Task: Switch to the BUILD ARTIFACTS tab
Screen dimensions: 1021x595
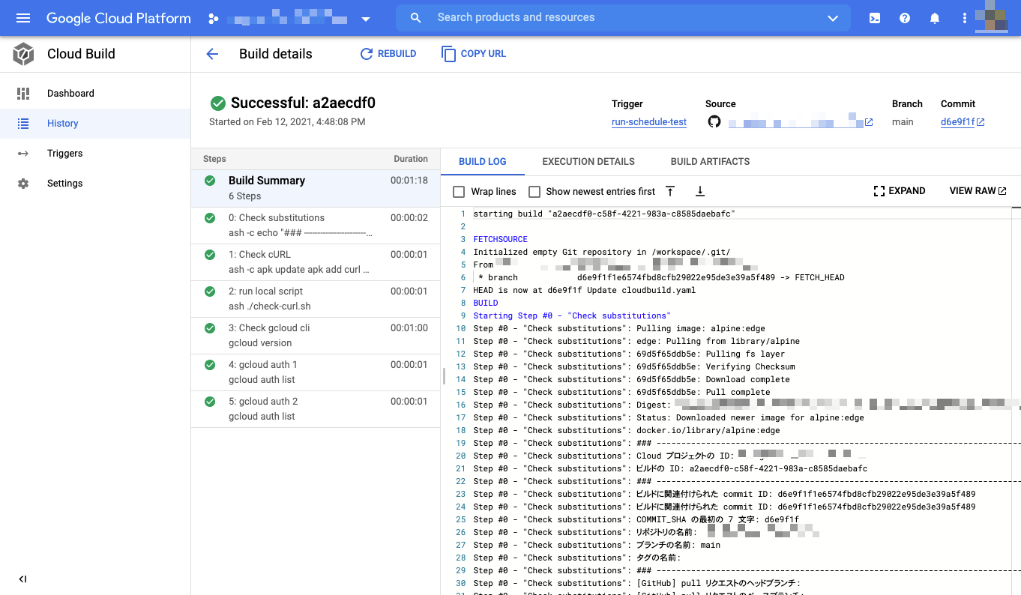Action: (x=710, y=161)
